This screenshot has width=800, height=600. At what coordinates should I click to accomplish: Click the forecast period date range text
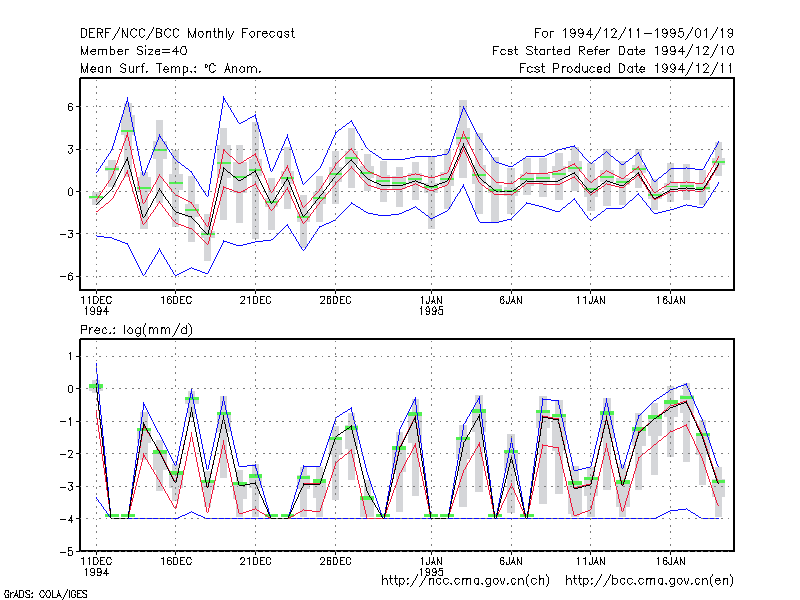(634, 34)
